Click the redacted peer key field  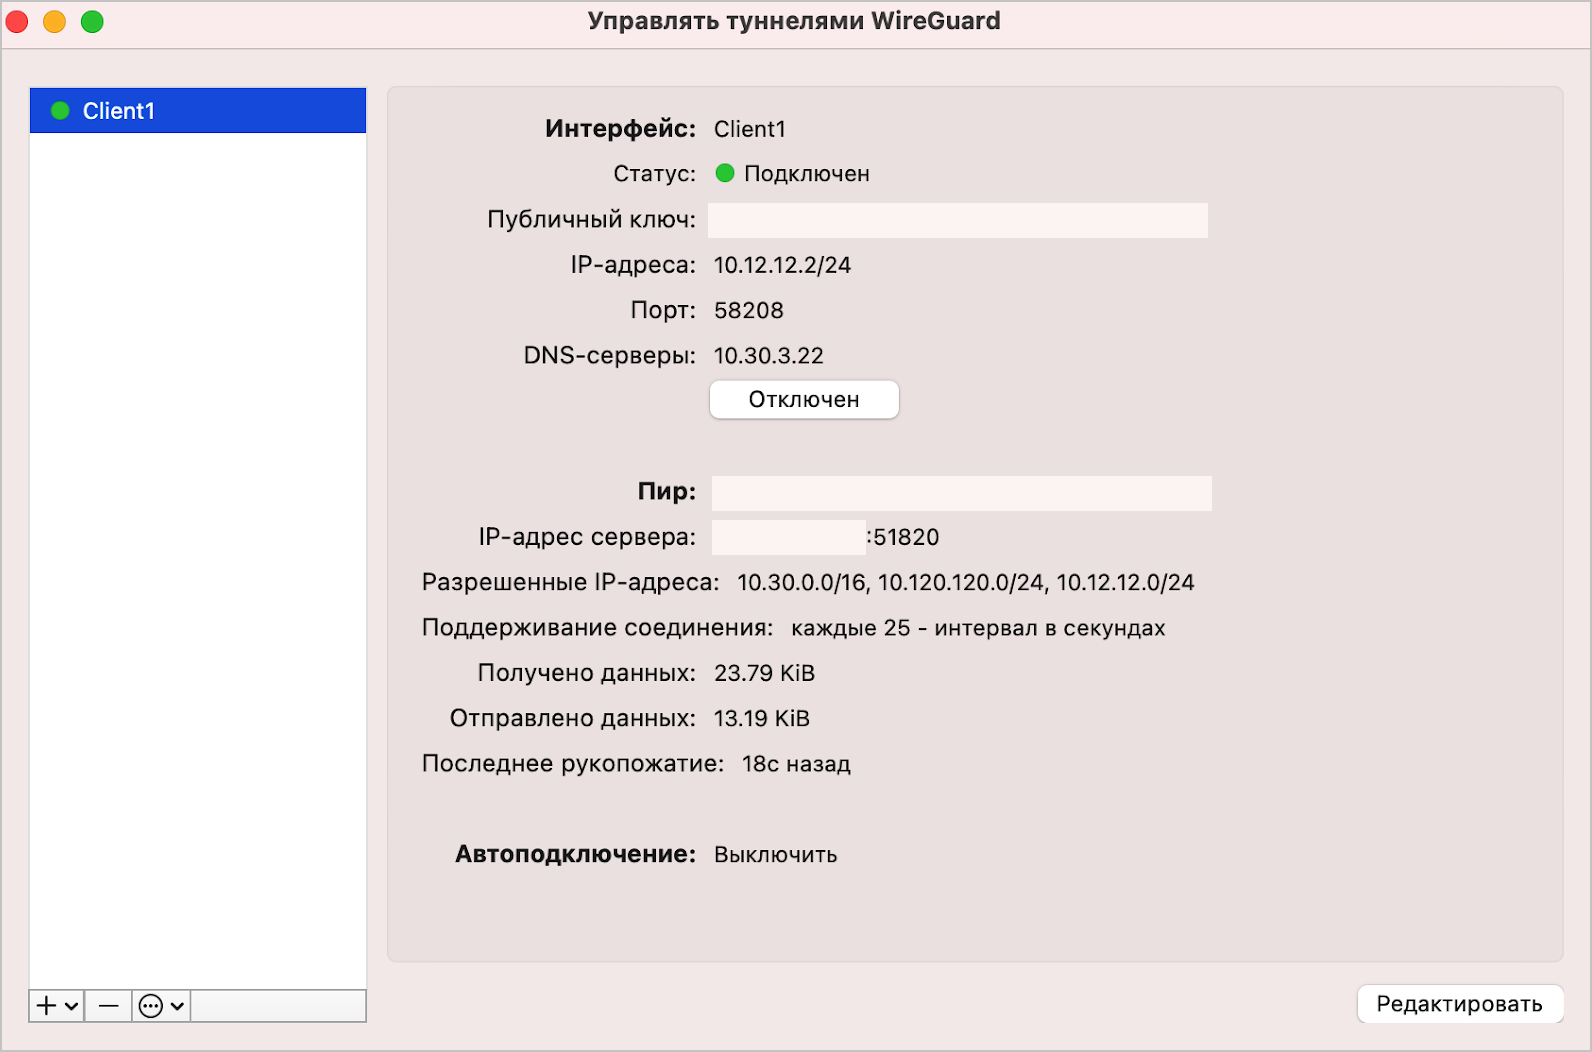962,493
